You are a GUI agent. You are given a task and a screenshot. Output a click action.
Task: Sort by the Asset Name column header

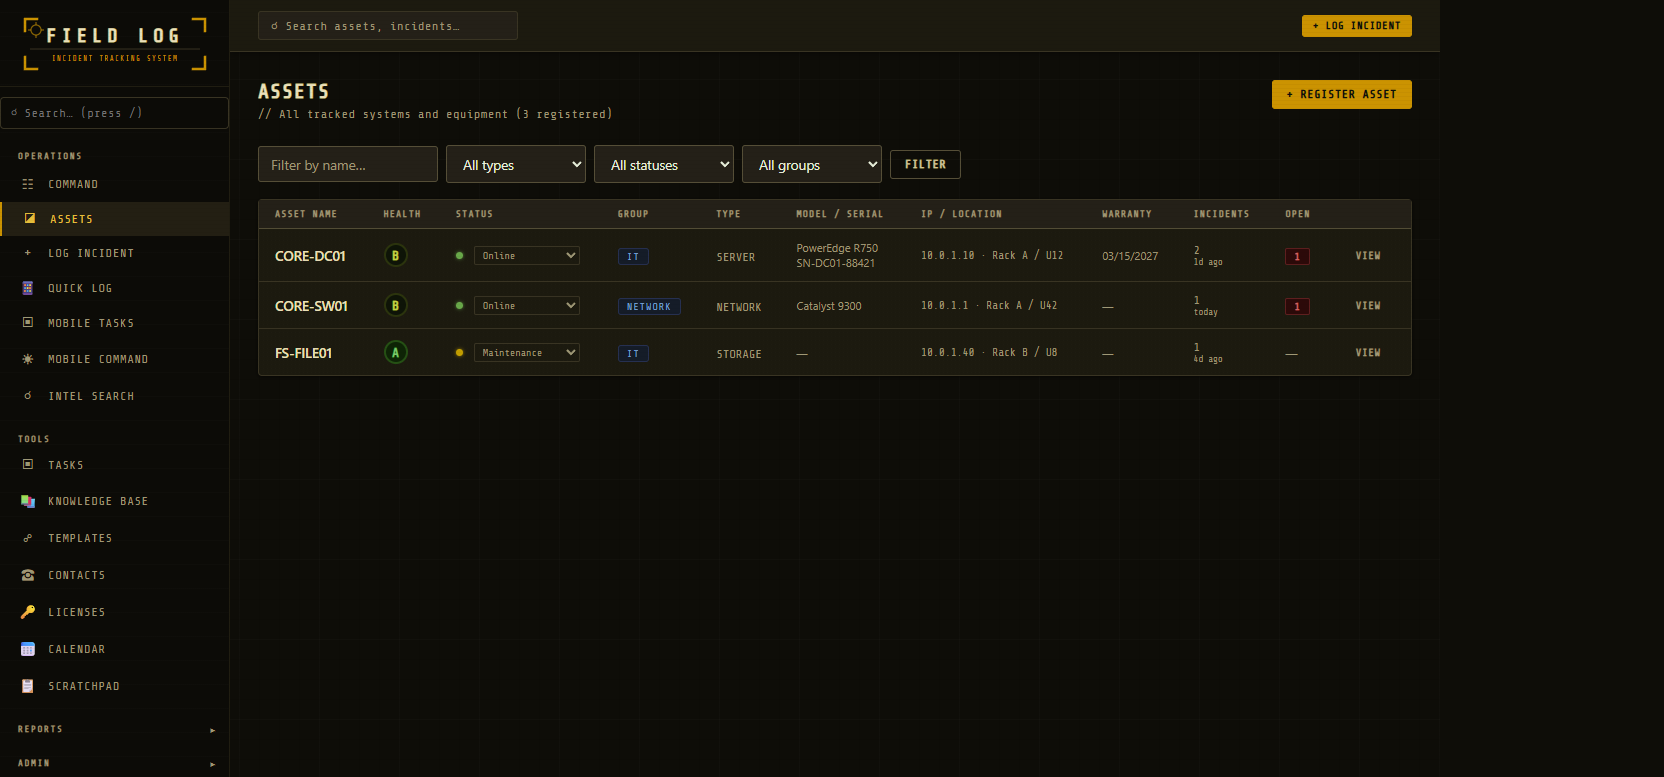click(x=306, y=214)
